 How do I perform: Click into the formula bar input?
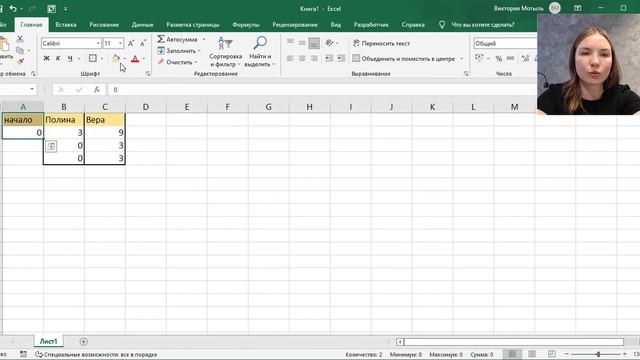pos(322,89)
